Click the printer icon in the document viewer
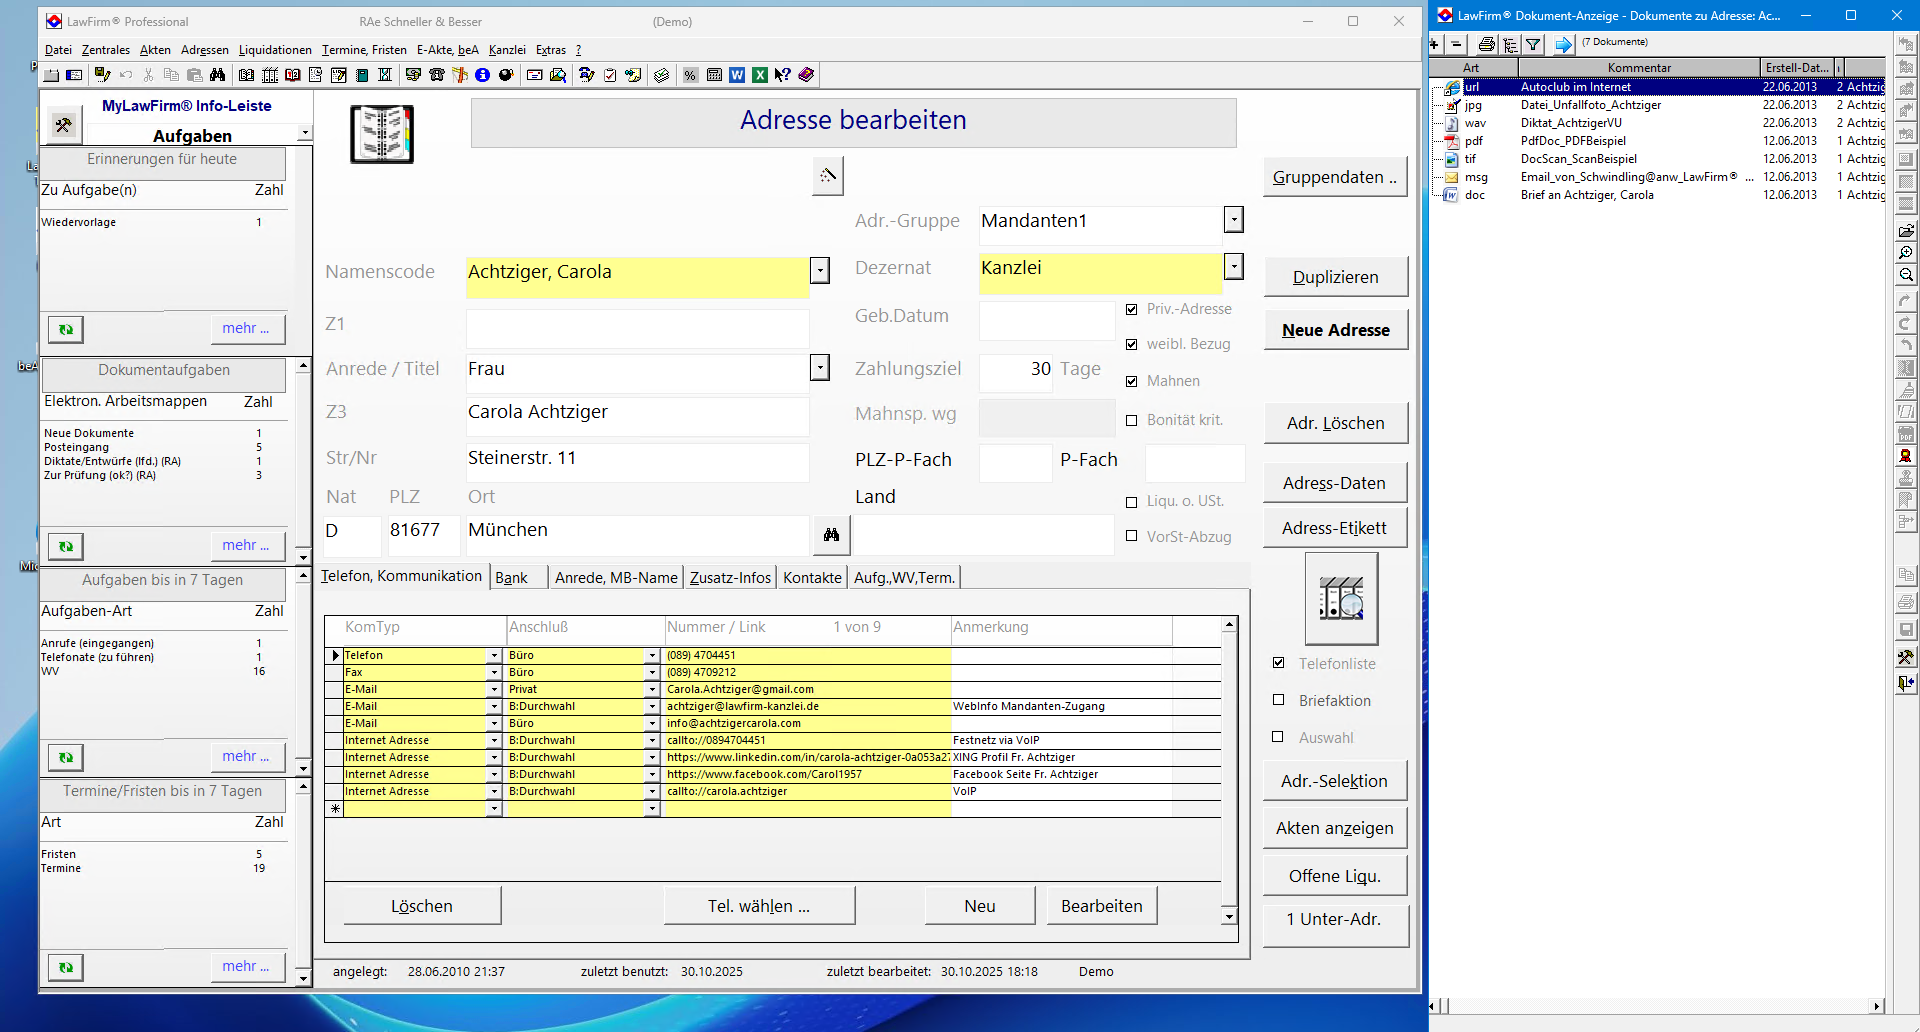The width and height of the screenshot is (1920, 1032). pos(1487,44)
